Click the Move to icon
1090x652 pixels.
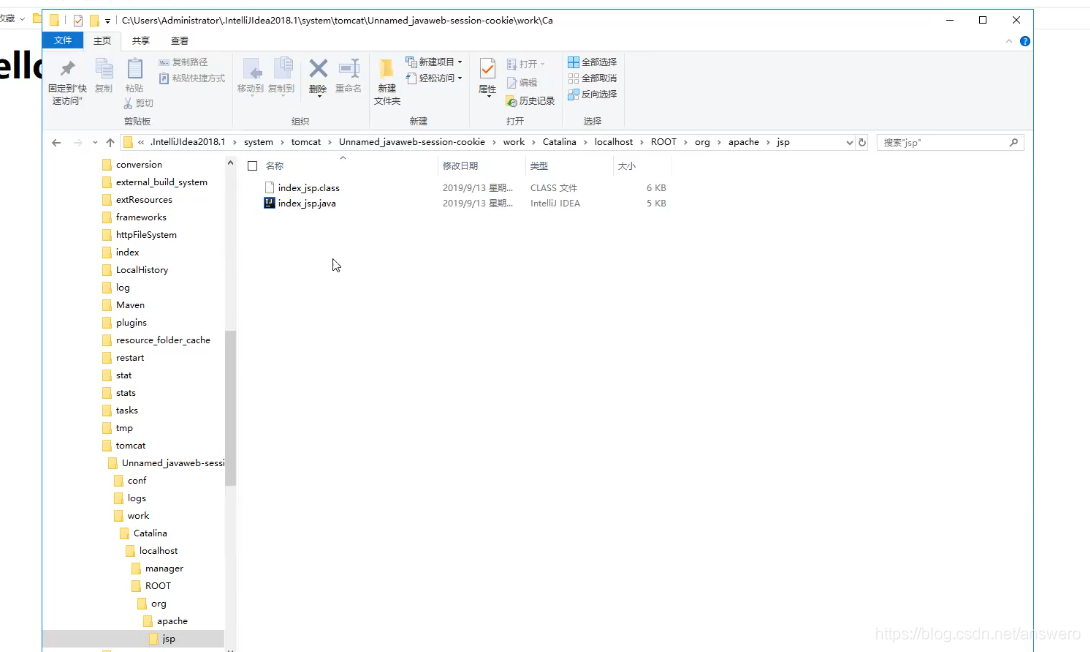[251, 69]
